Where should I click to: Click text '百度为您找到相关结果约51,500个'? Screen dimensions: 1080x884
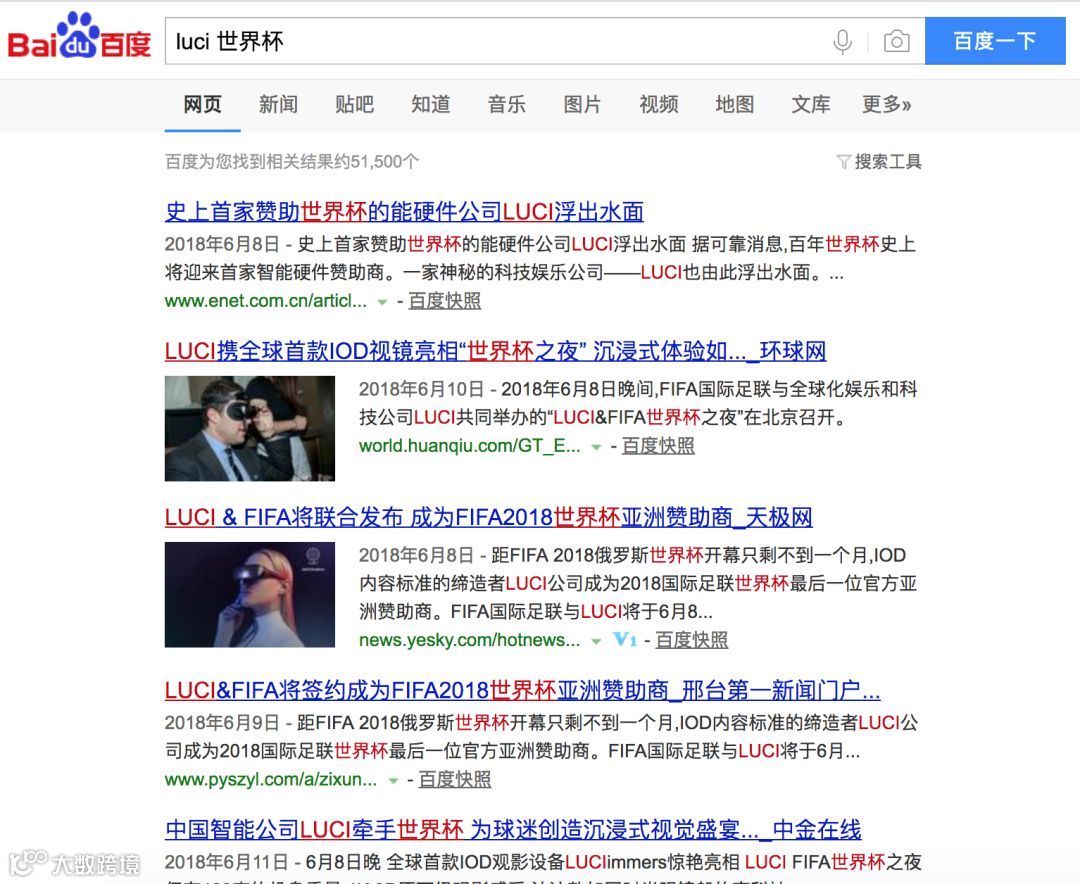[x=292, y=162]
